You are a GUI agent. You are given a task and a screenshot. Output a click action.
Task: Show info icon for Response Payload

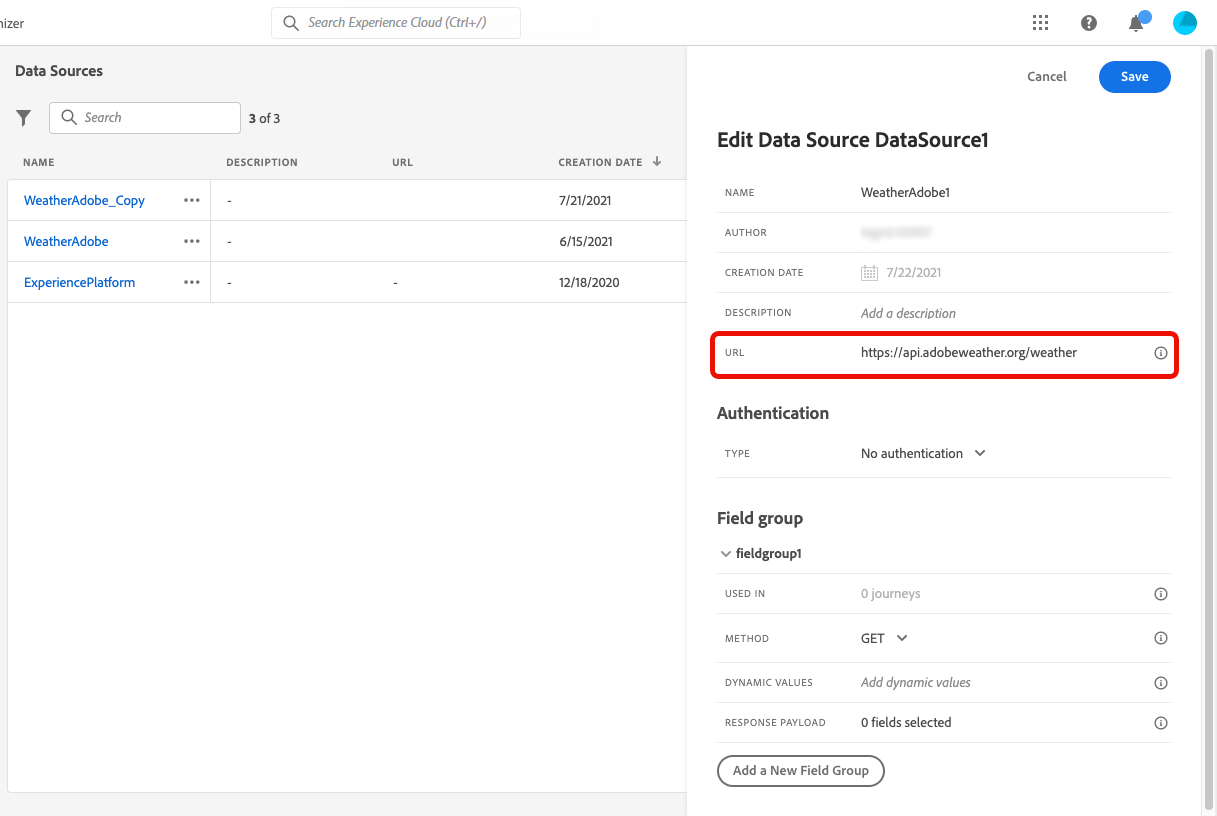(1161, 722)
